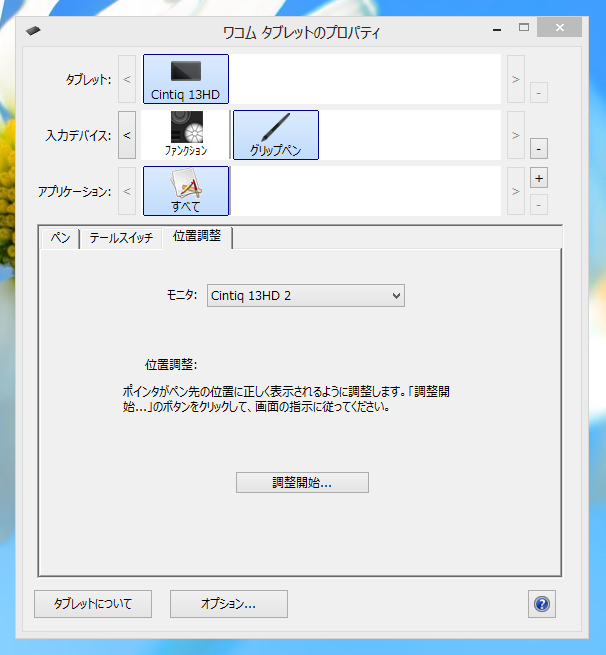The height and width of the screenshot is (655, 606).
Task: Select the グリップペン grip pen icon
Action: tap(276, 135)
